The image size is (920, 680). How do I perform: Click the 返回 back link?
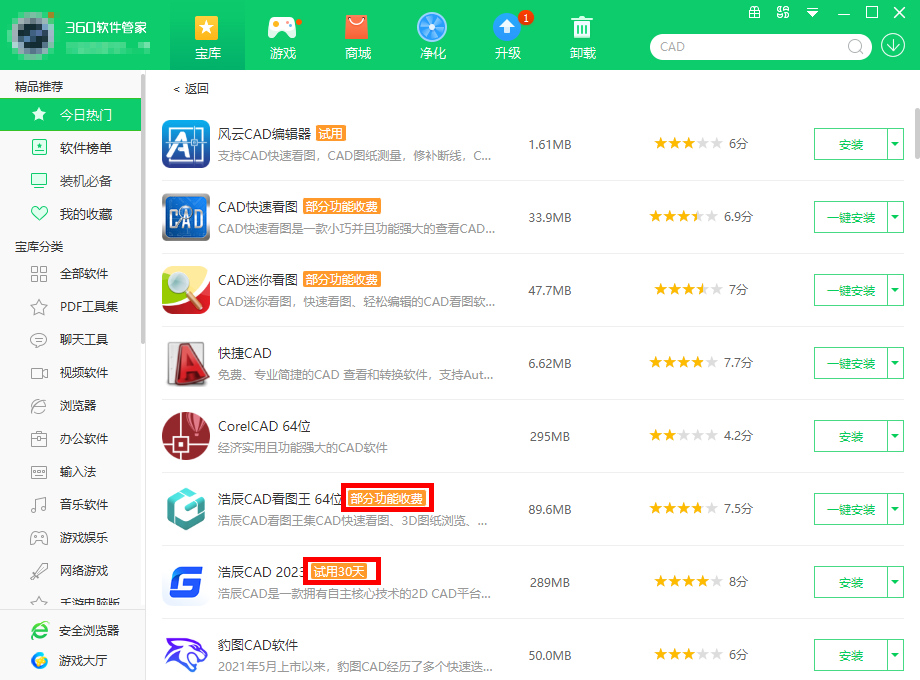click(x=191, y=89)
